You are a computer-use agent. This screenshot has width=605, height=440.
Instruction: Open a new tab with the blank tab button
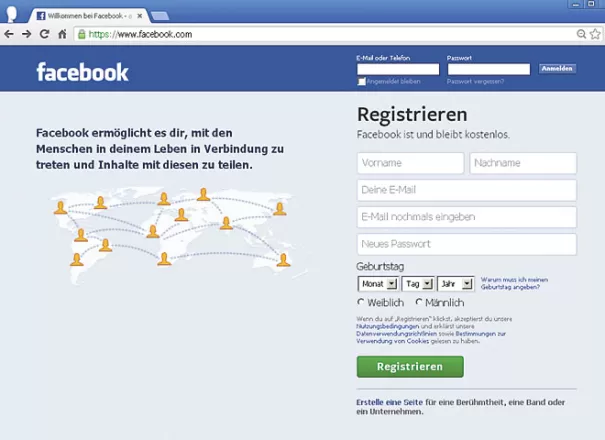[160, 16]
